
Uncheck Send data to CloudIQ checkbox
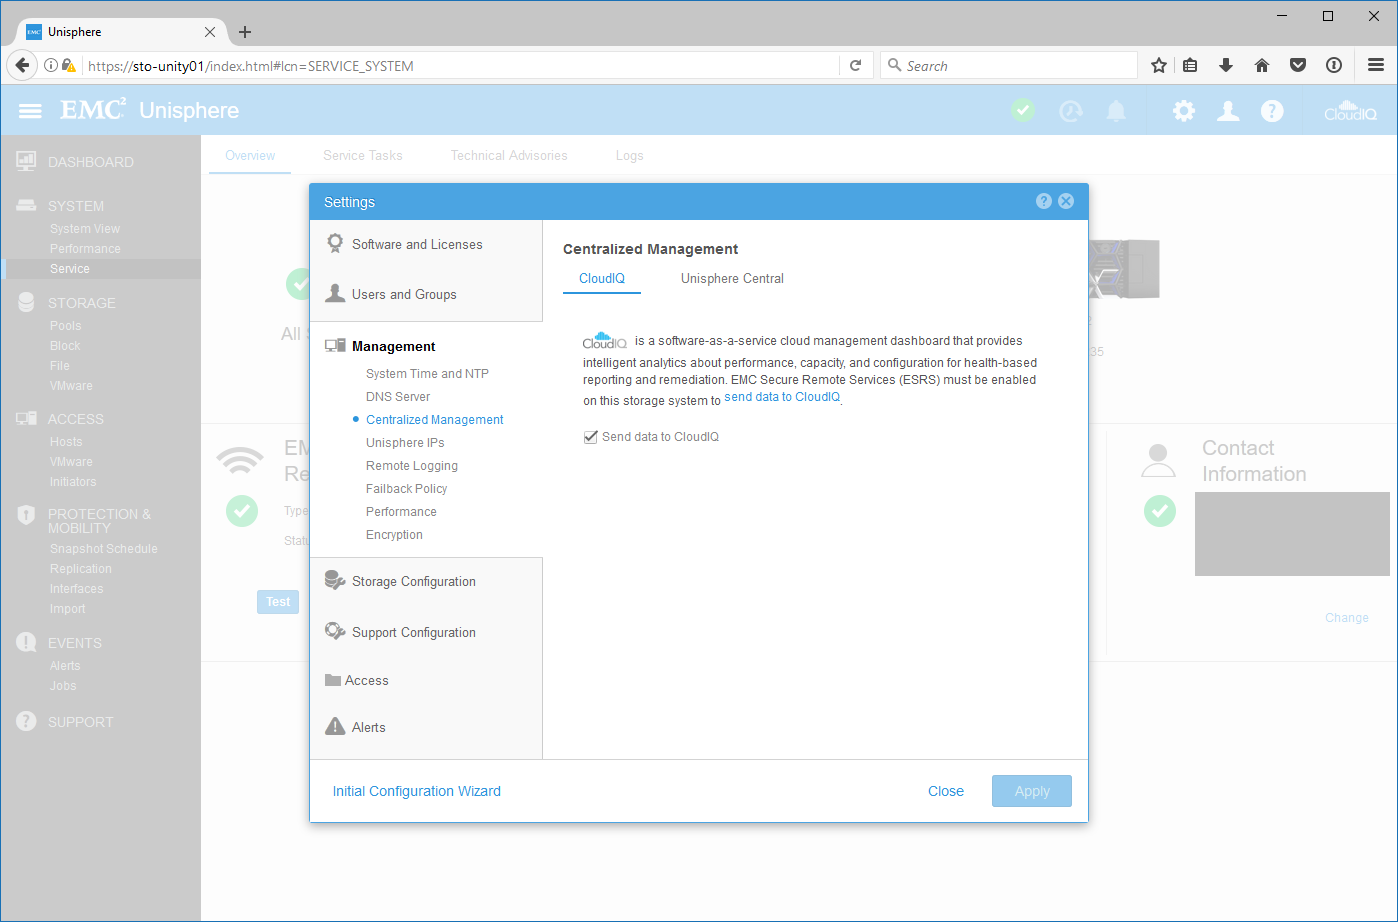pyautogui.click(x=591, y=437)
